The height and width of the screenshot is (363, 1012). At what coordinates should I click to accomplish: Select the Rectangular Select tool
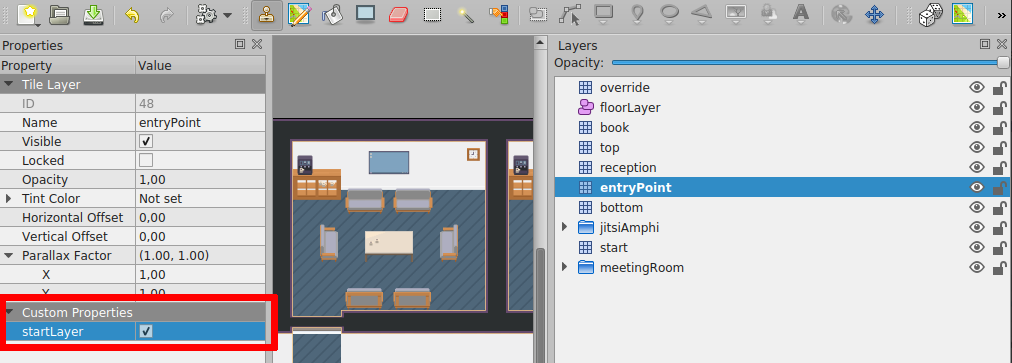[x=432, y=14]
